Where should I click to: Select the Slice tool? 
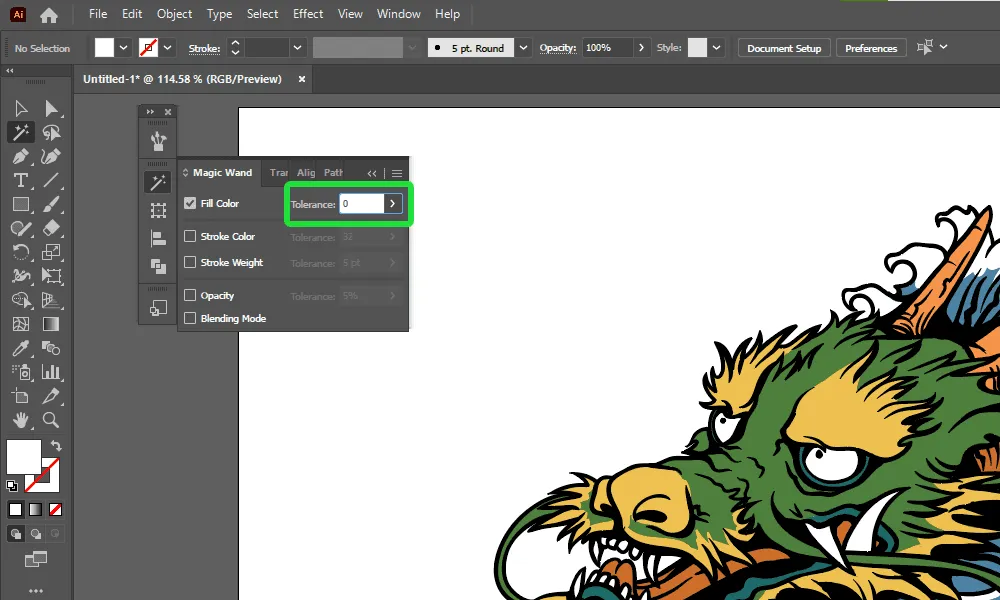tap(51, 396)
